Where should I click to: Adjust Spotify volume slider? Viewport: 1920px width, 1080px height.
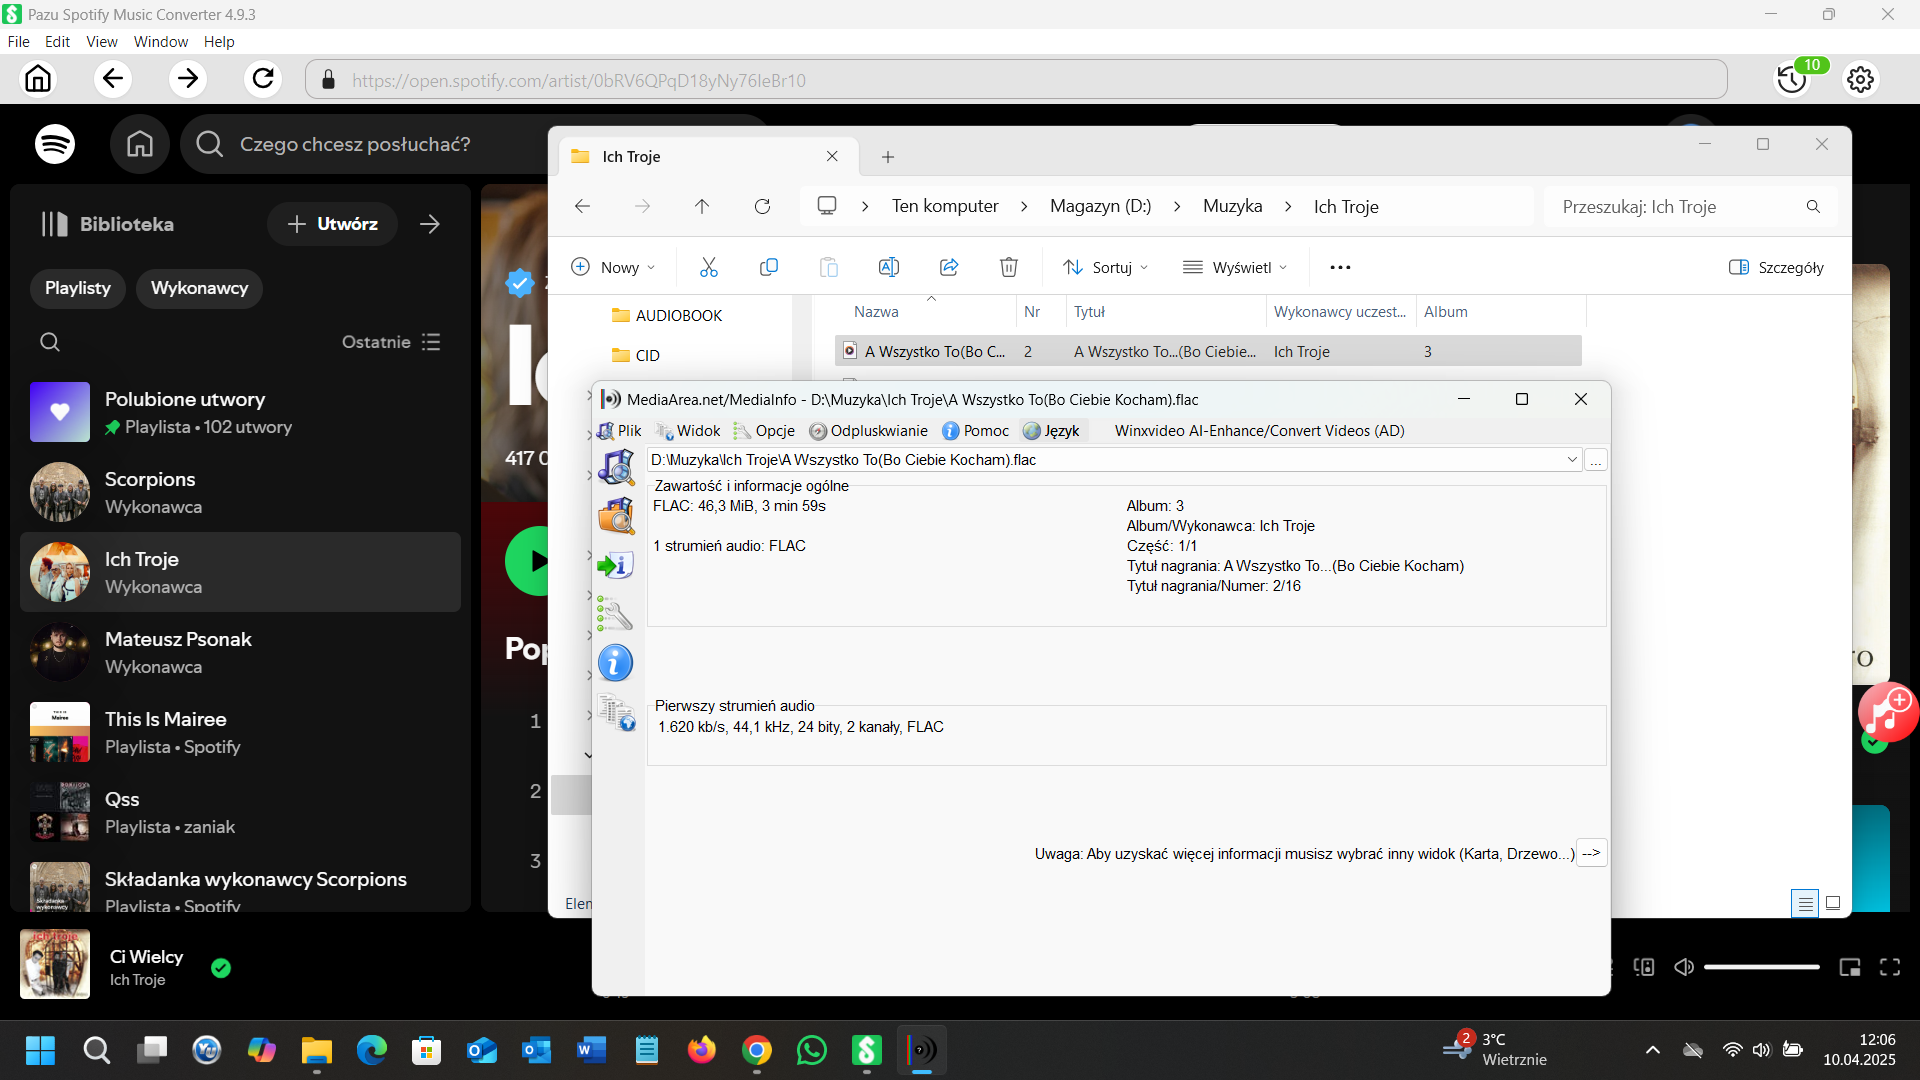coord(1761,967)
